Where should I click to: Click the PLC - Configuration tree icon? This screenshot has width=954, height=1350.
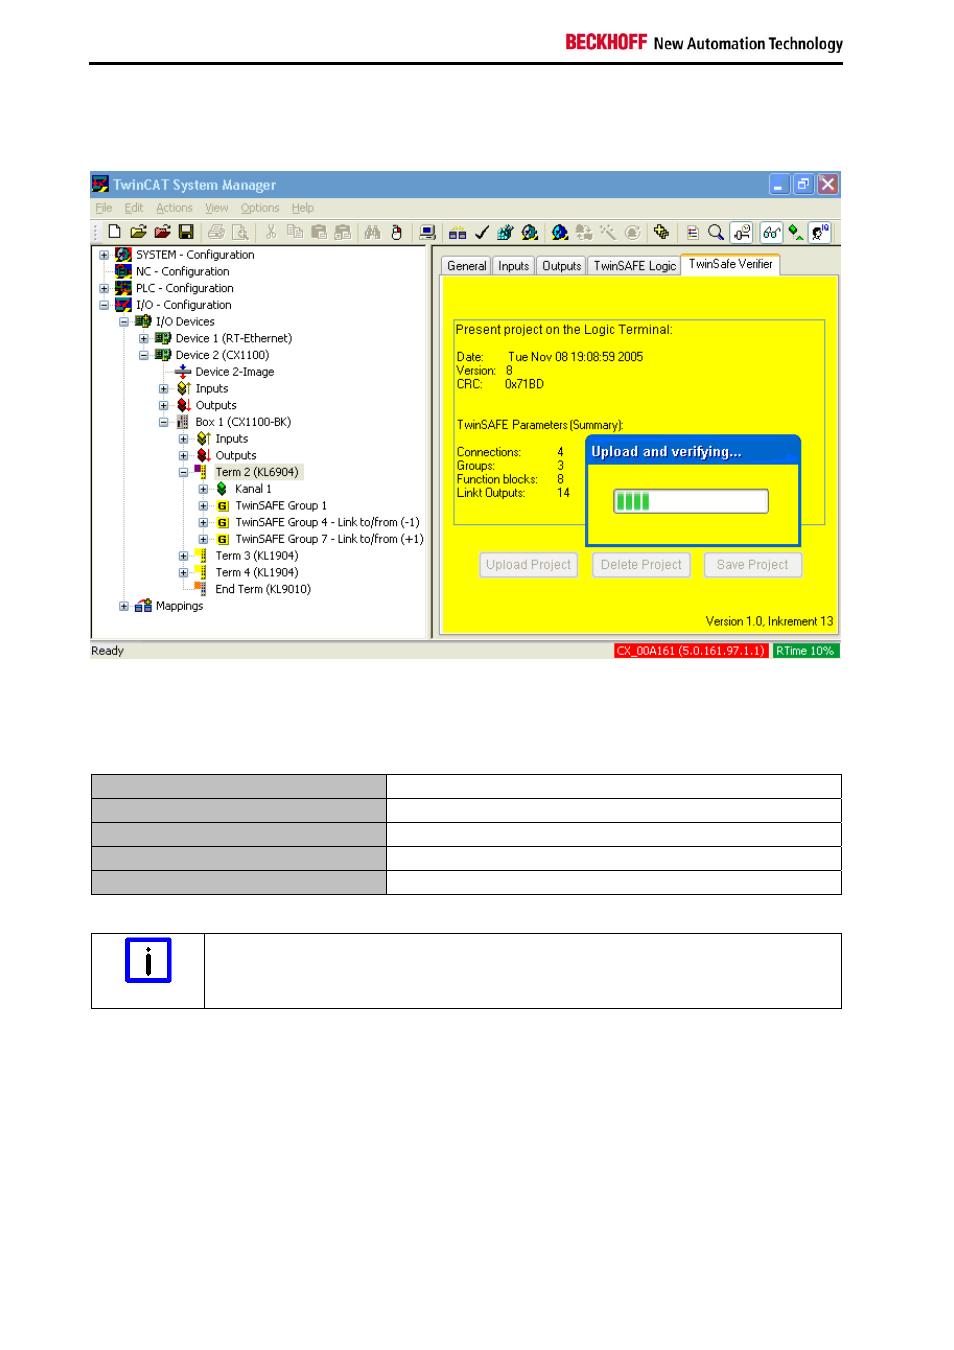[123, 288]
